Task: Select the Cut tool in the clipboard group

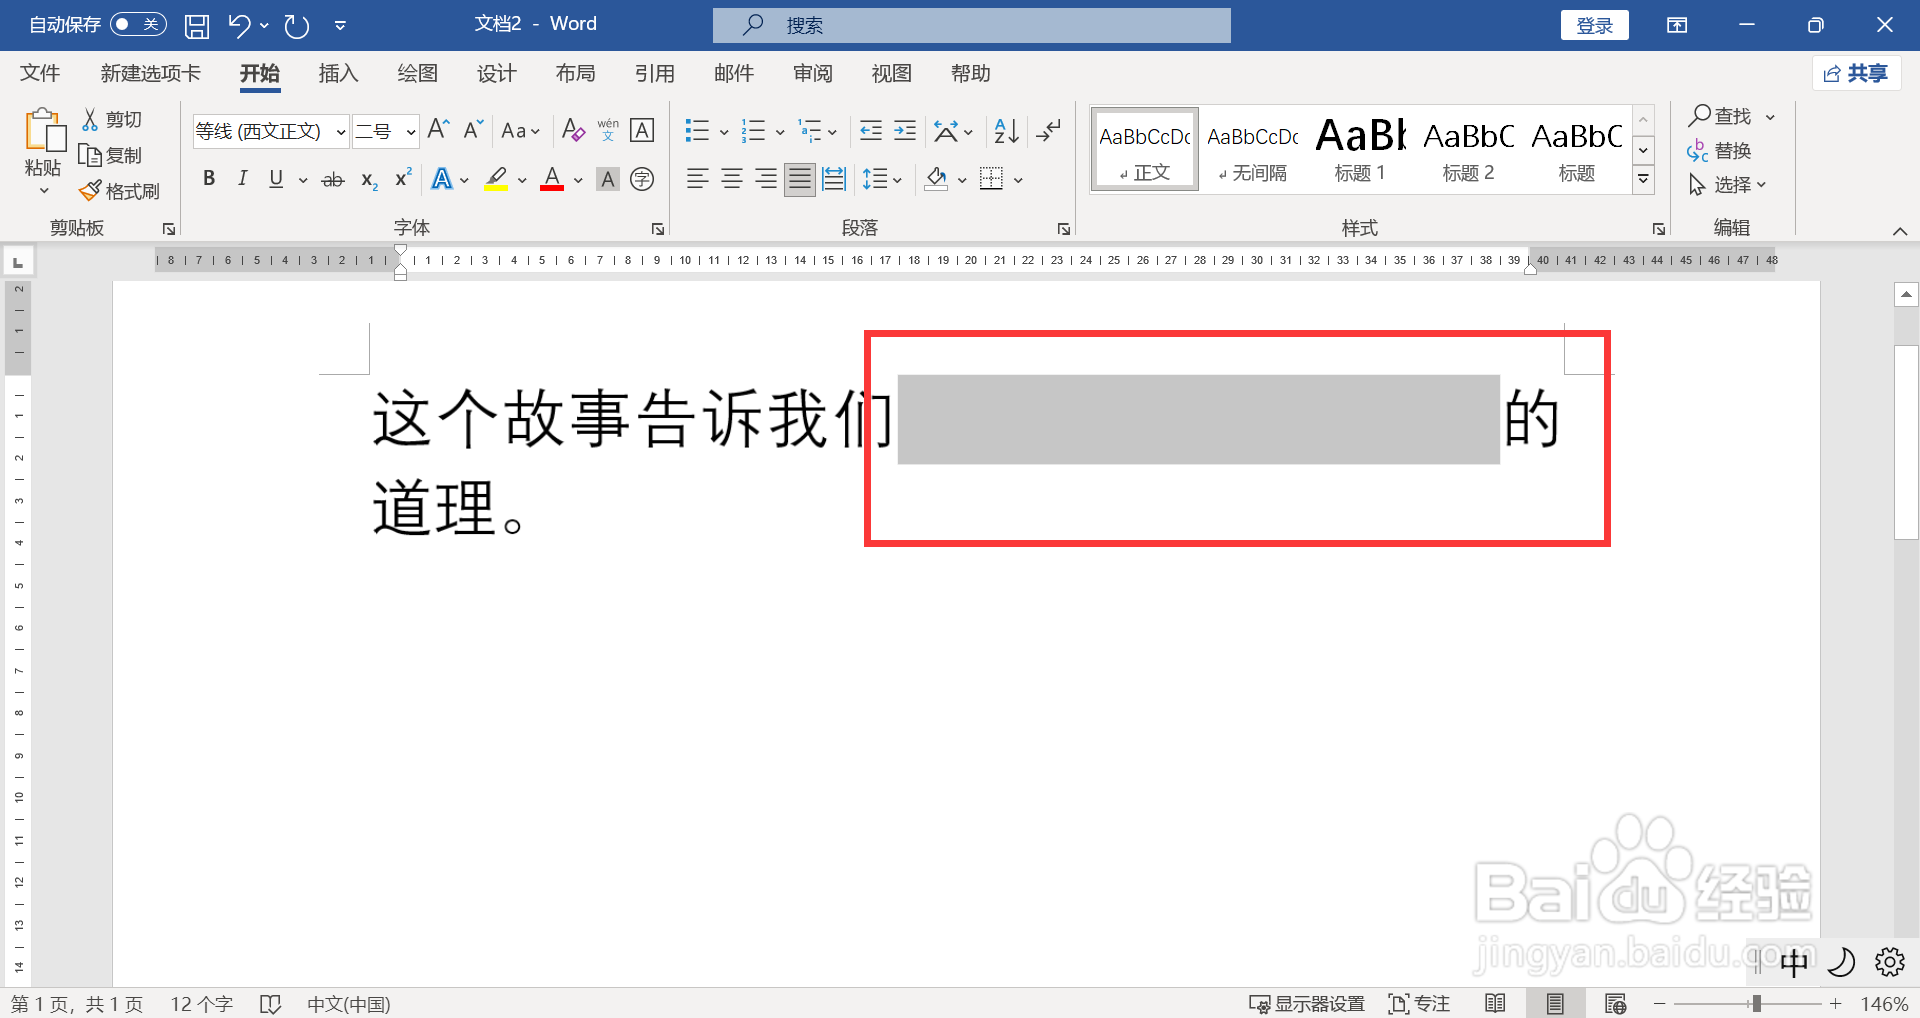Action: pyautogui.click(x=111, y=118)
